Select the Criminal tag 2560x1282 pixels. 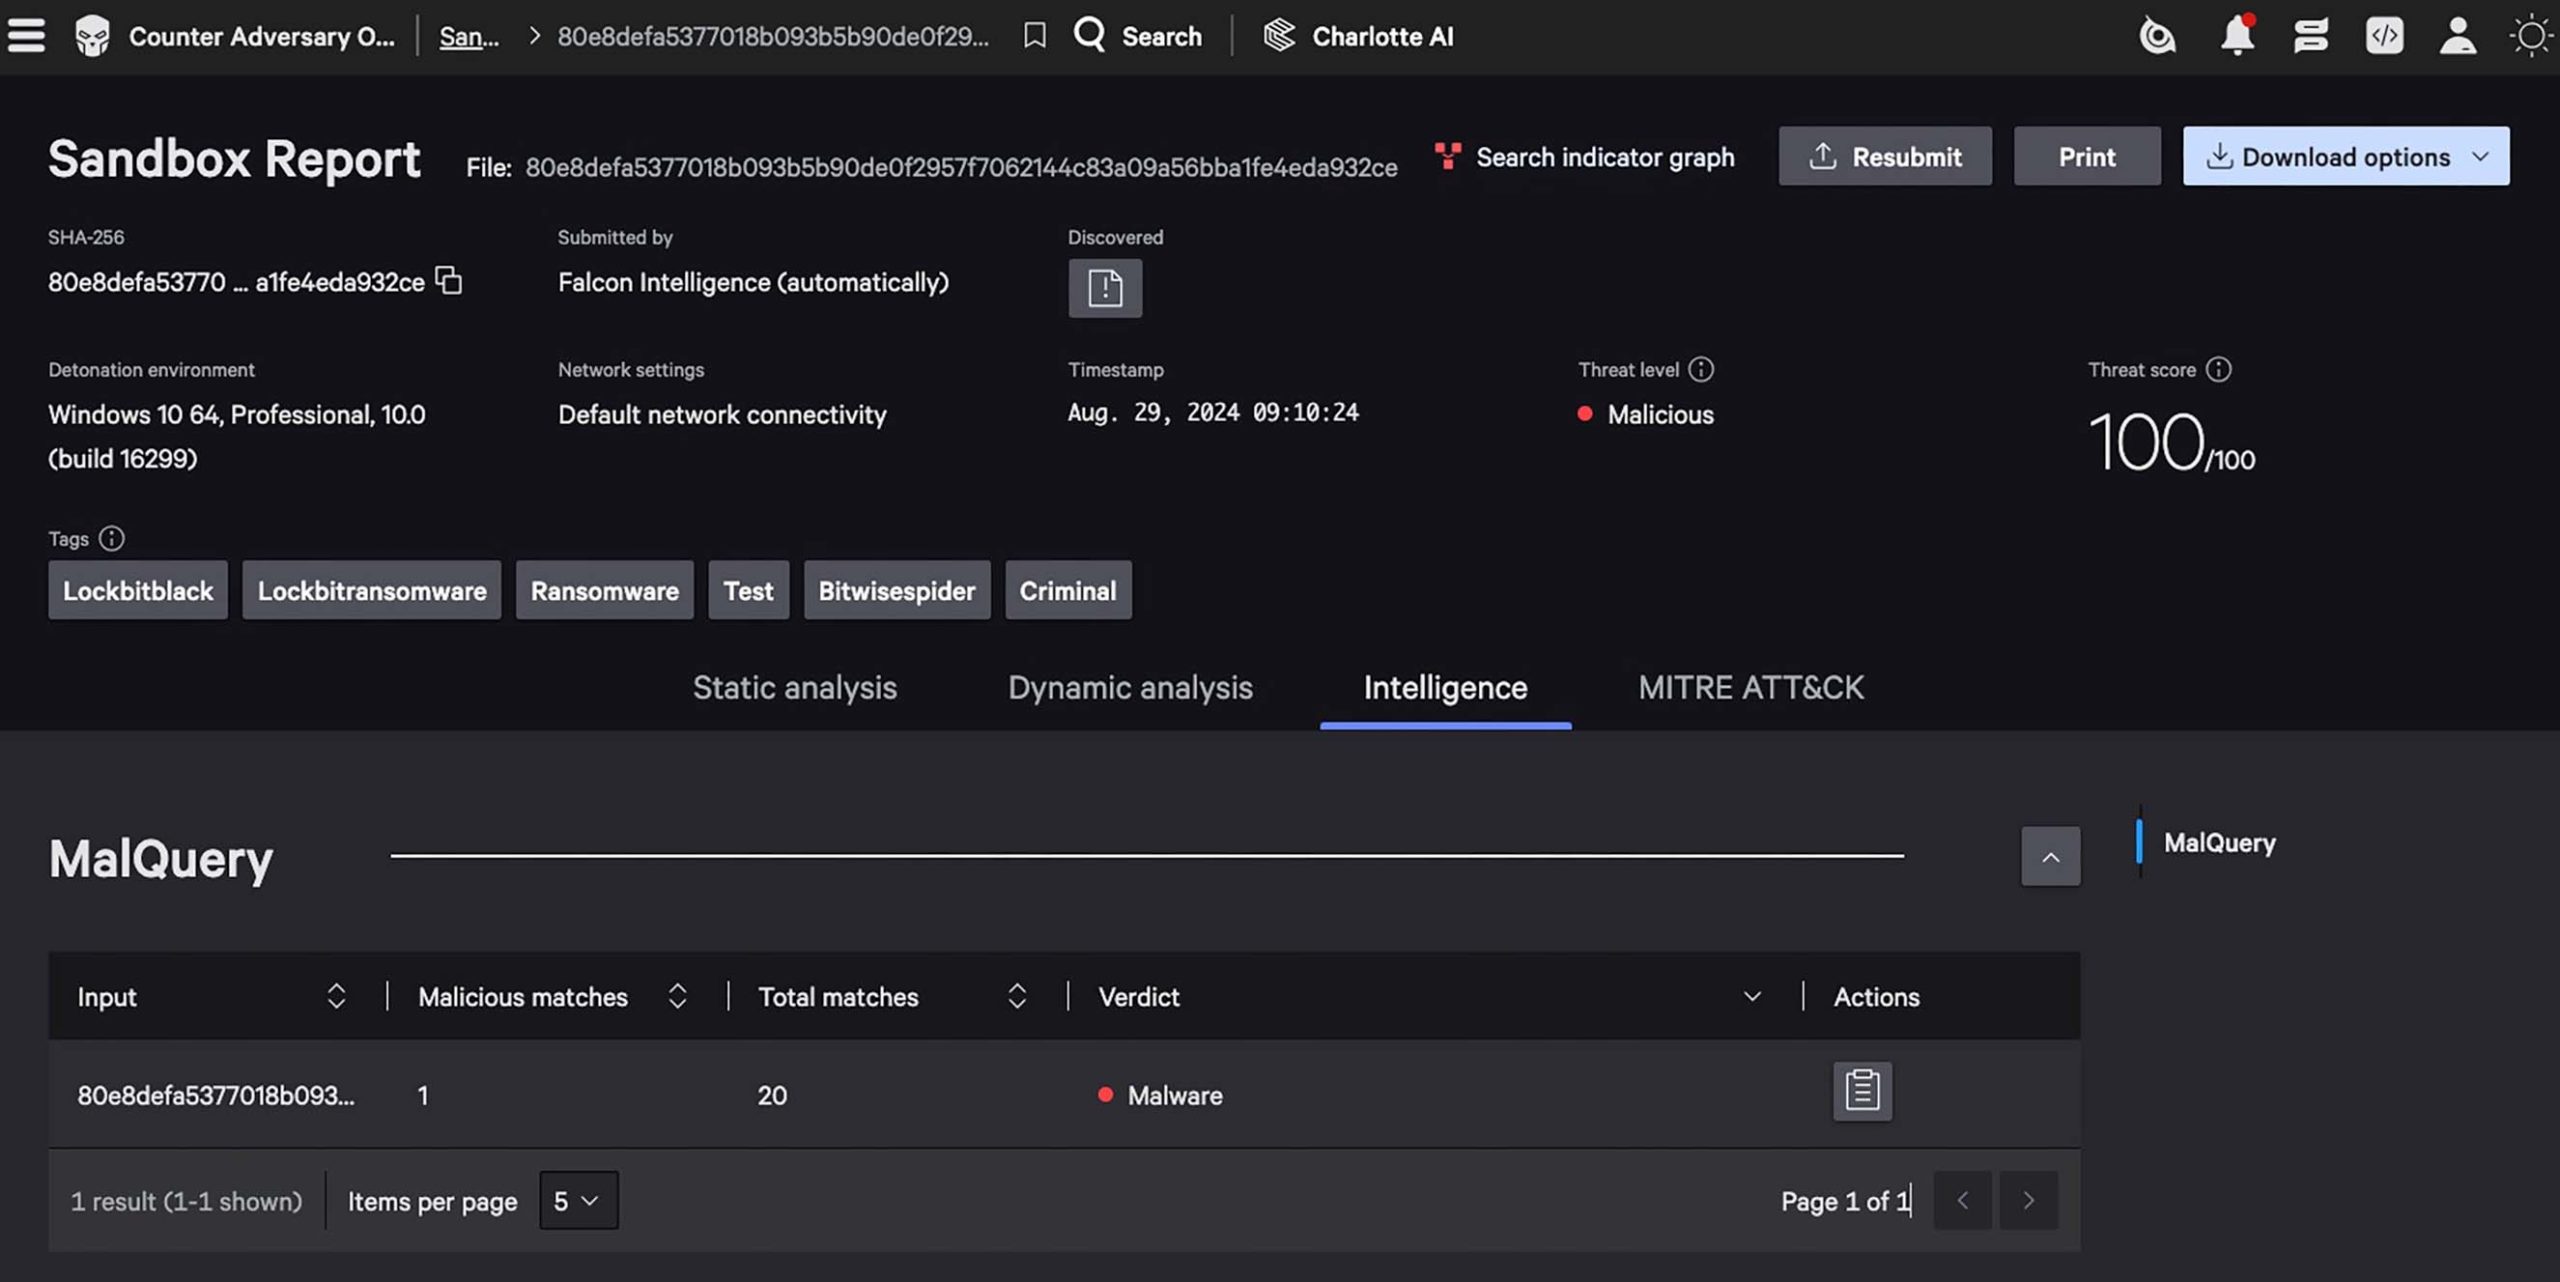1068,590
